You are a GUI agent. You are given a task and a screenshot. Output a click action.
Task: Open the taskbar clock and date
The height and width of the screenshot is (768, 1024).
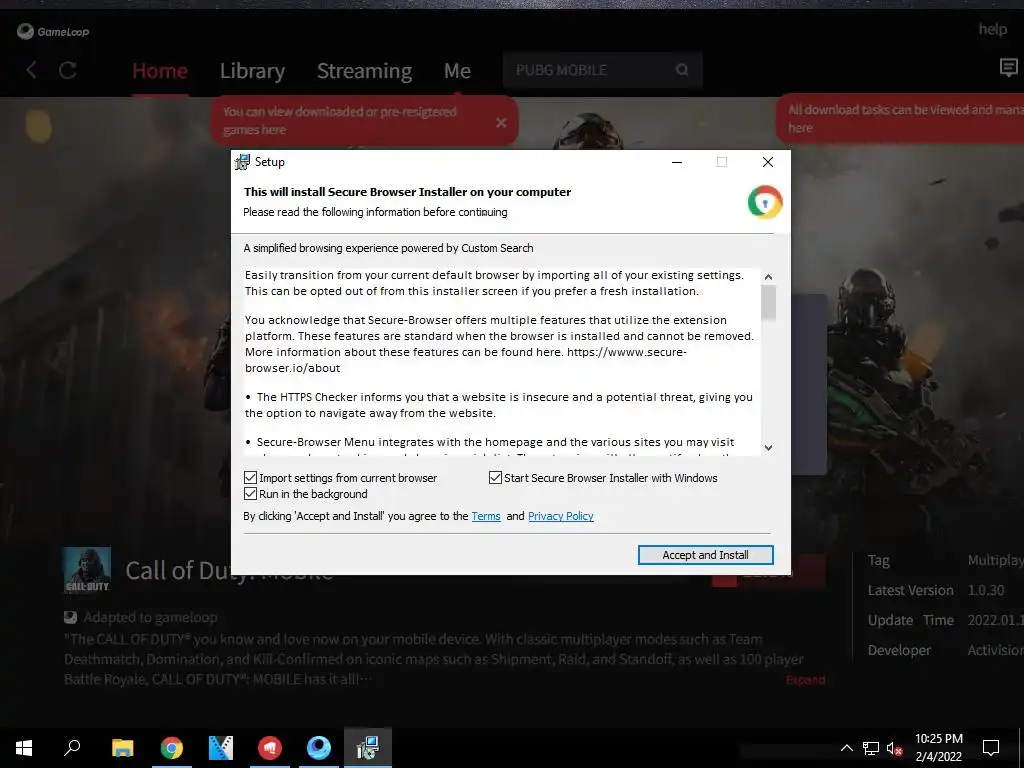[938, 748]
